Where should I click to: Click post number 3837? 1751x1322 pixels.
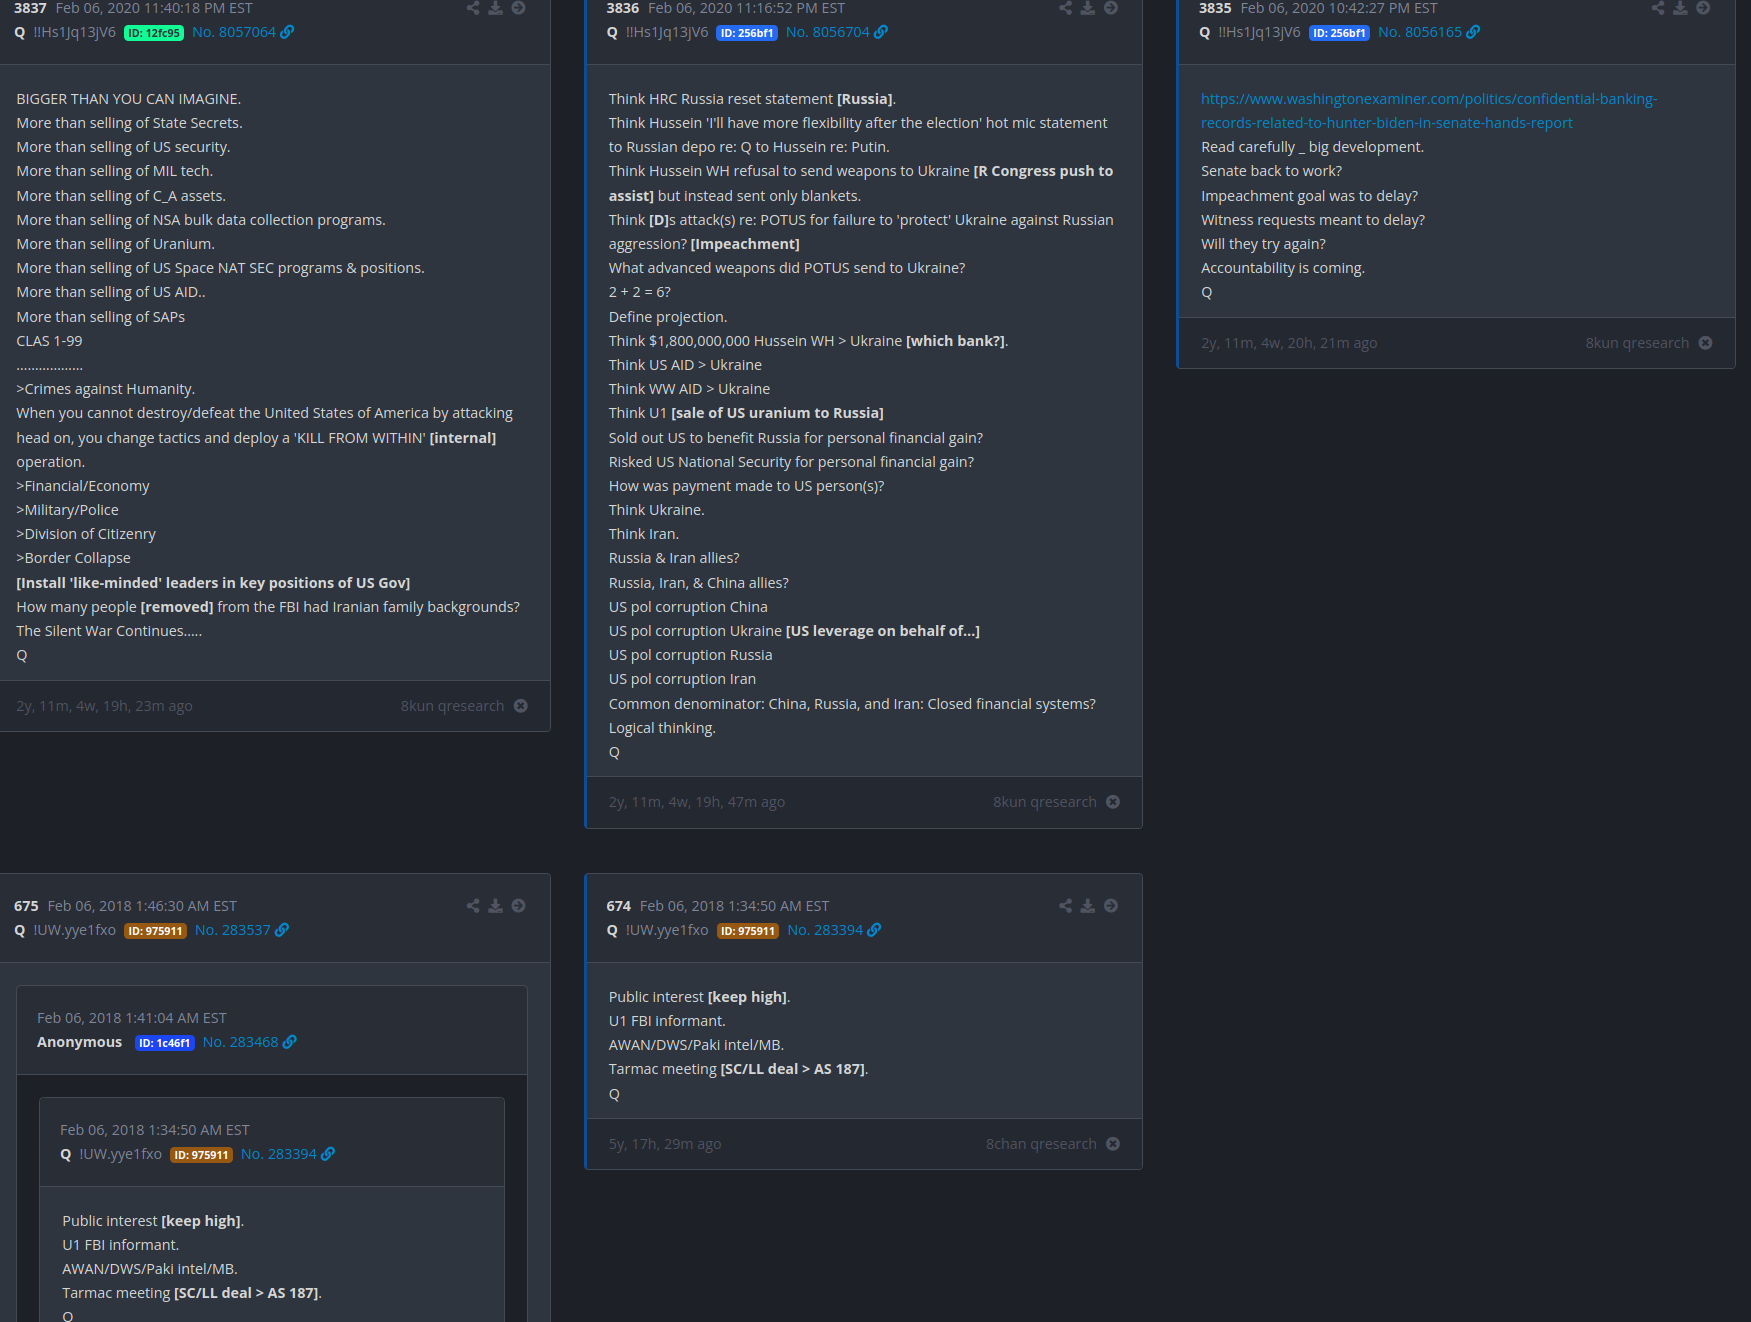pyautogui.click(x=30, y=8)
